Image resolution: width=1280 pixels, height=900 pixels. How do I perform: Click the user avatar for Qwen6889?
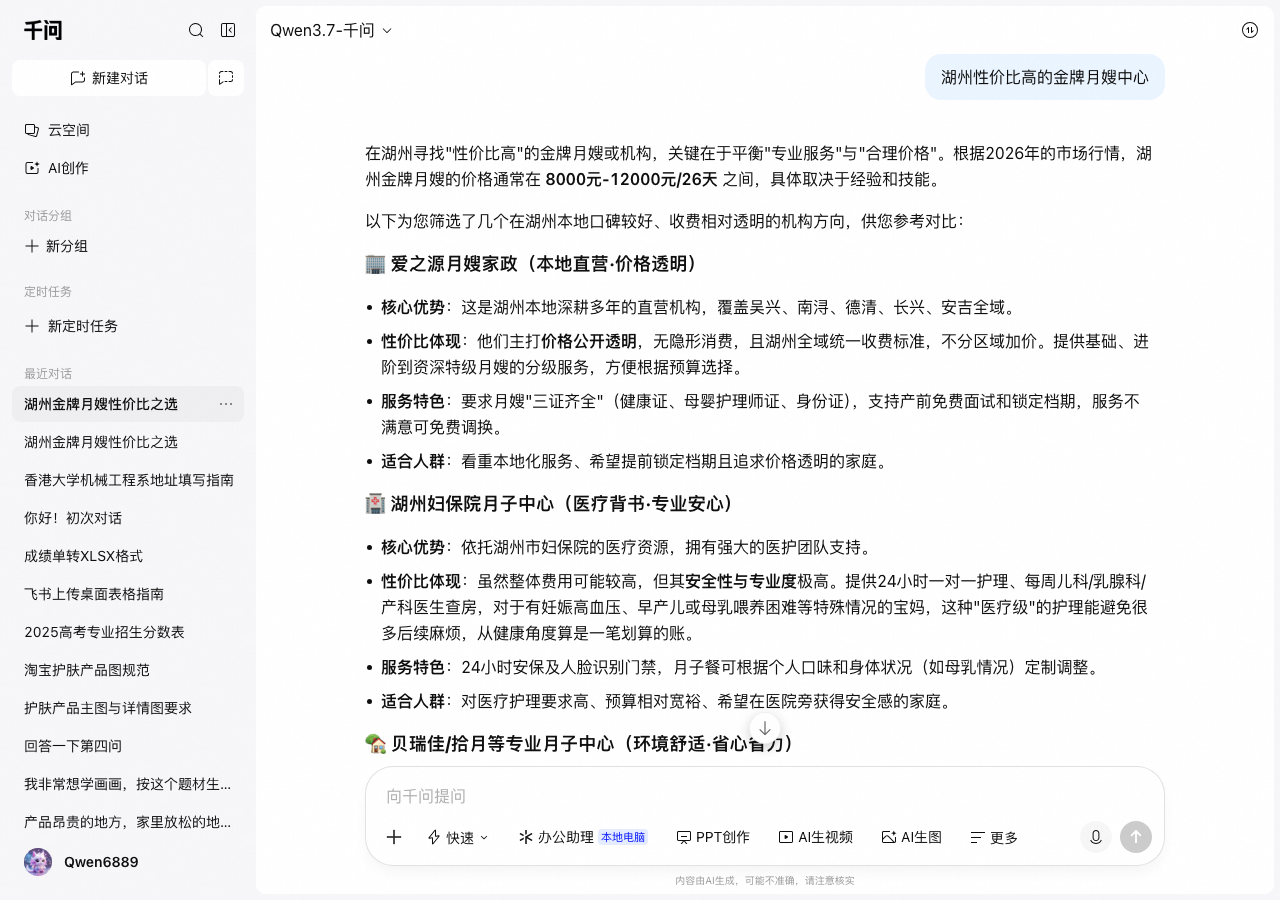(x=38, y=862)
